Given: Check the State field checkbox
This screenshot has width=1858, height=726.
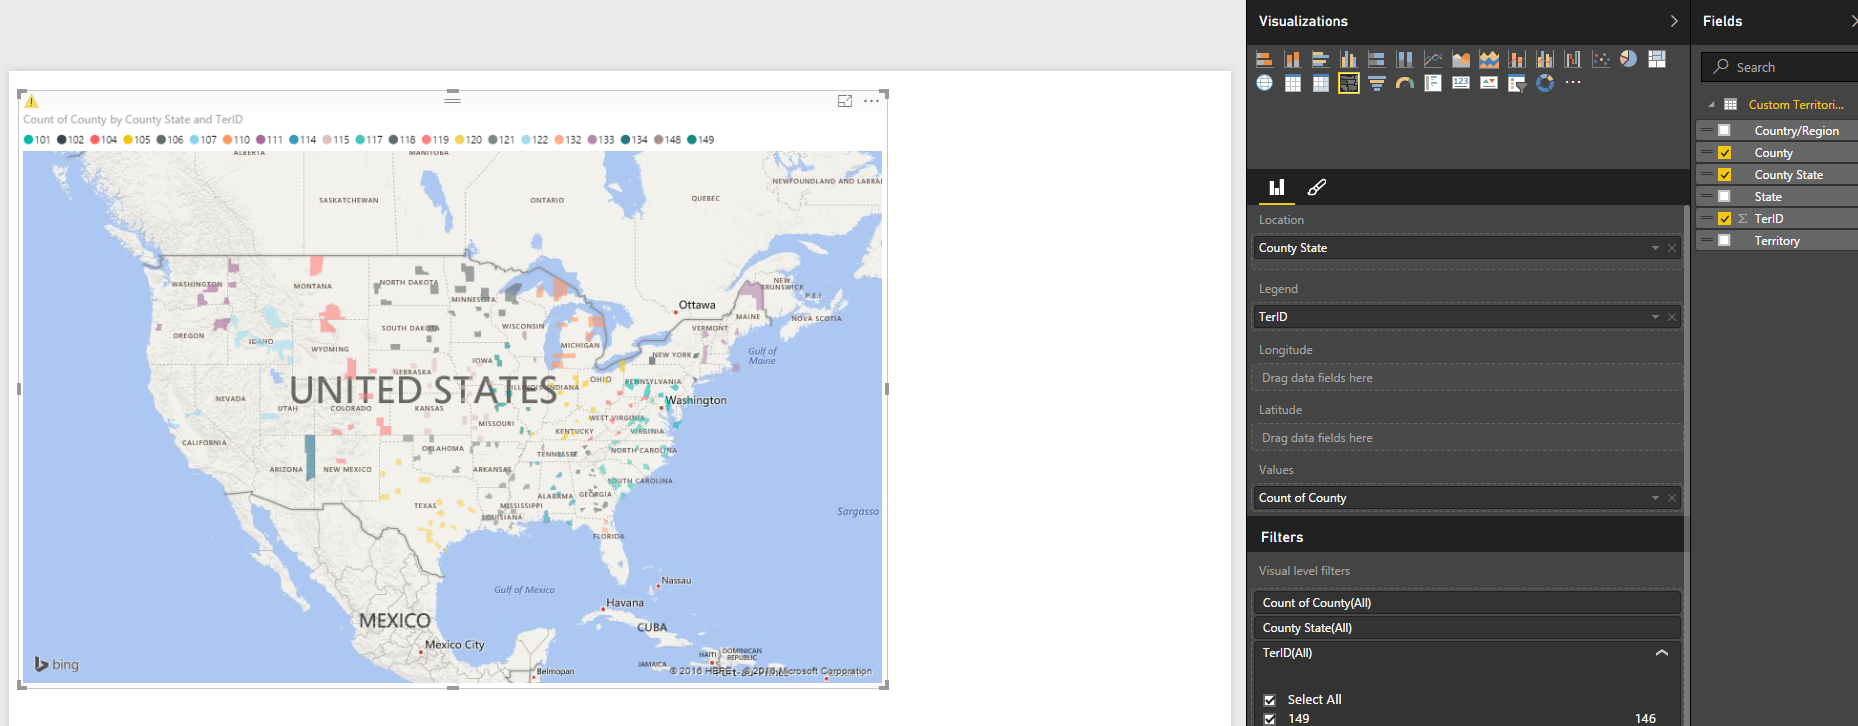Looking at the screenshot, I should (1724, 197).
